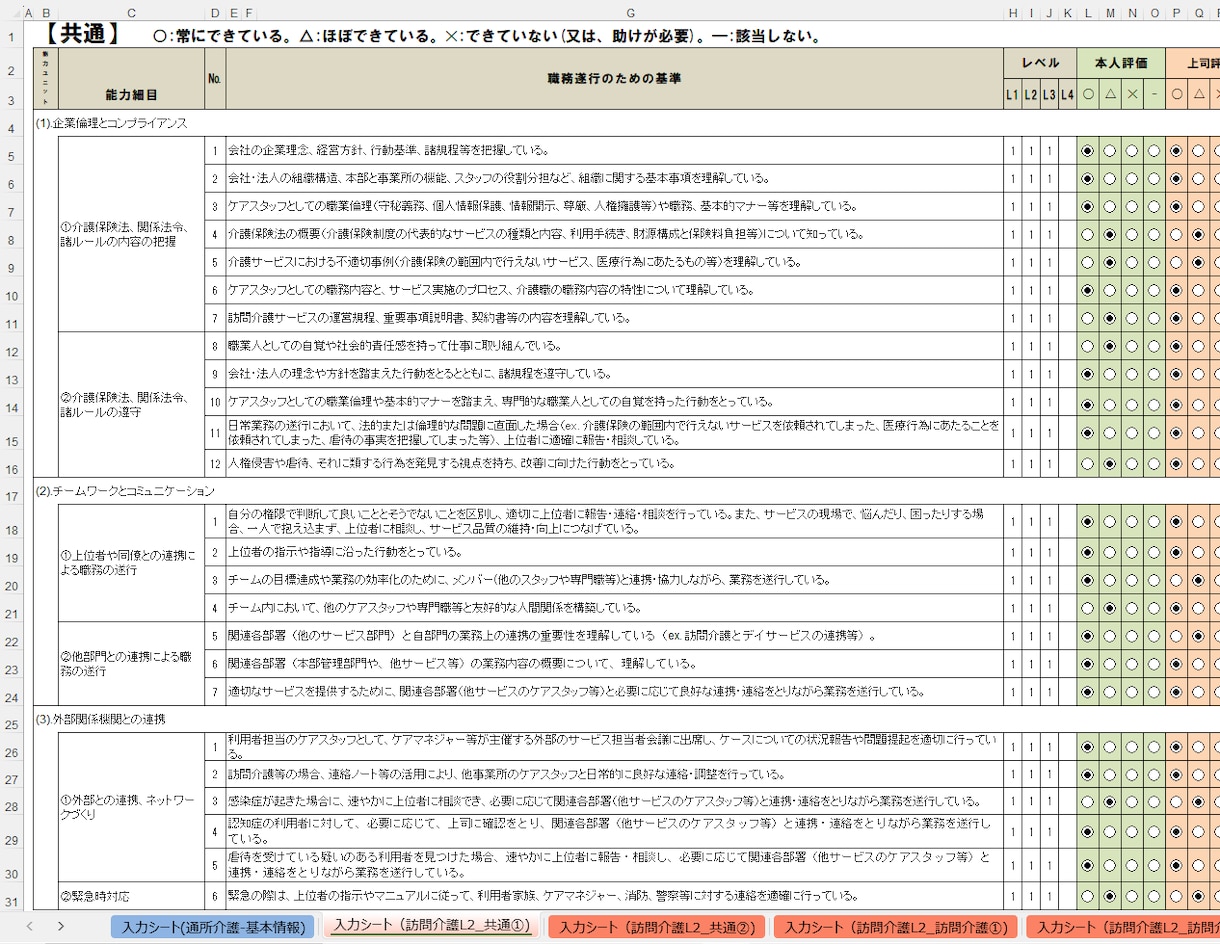Viewport: 1220px width, 944px height.
Task: Switch to the 訪問介護L2_共通① sheet tab
Action: coord(432,926)
